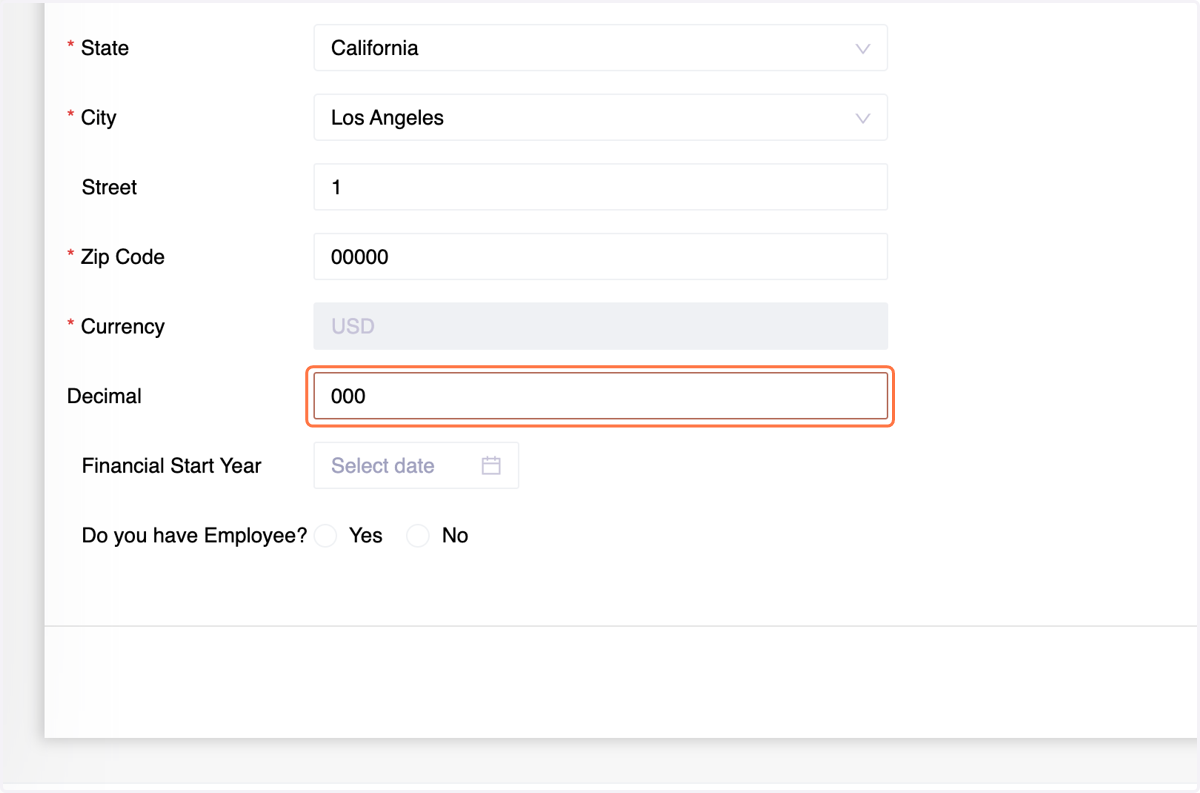Viewport: 1200px width, 793px height.
Task: Click the Do you have Employee? label
Action: pos(195,536)
